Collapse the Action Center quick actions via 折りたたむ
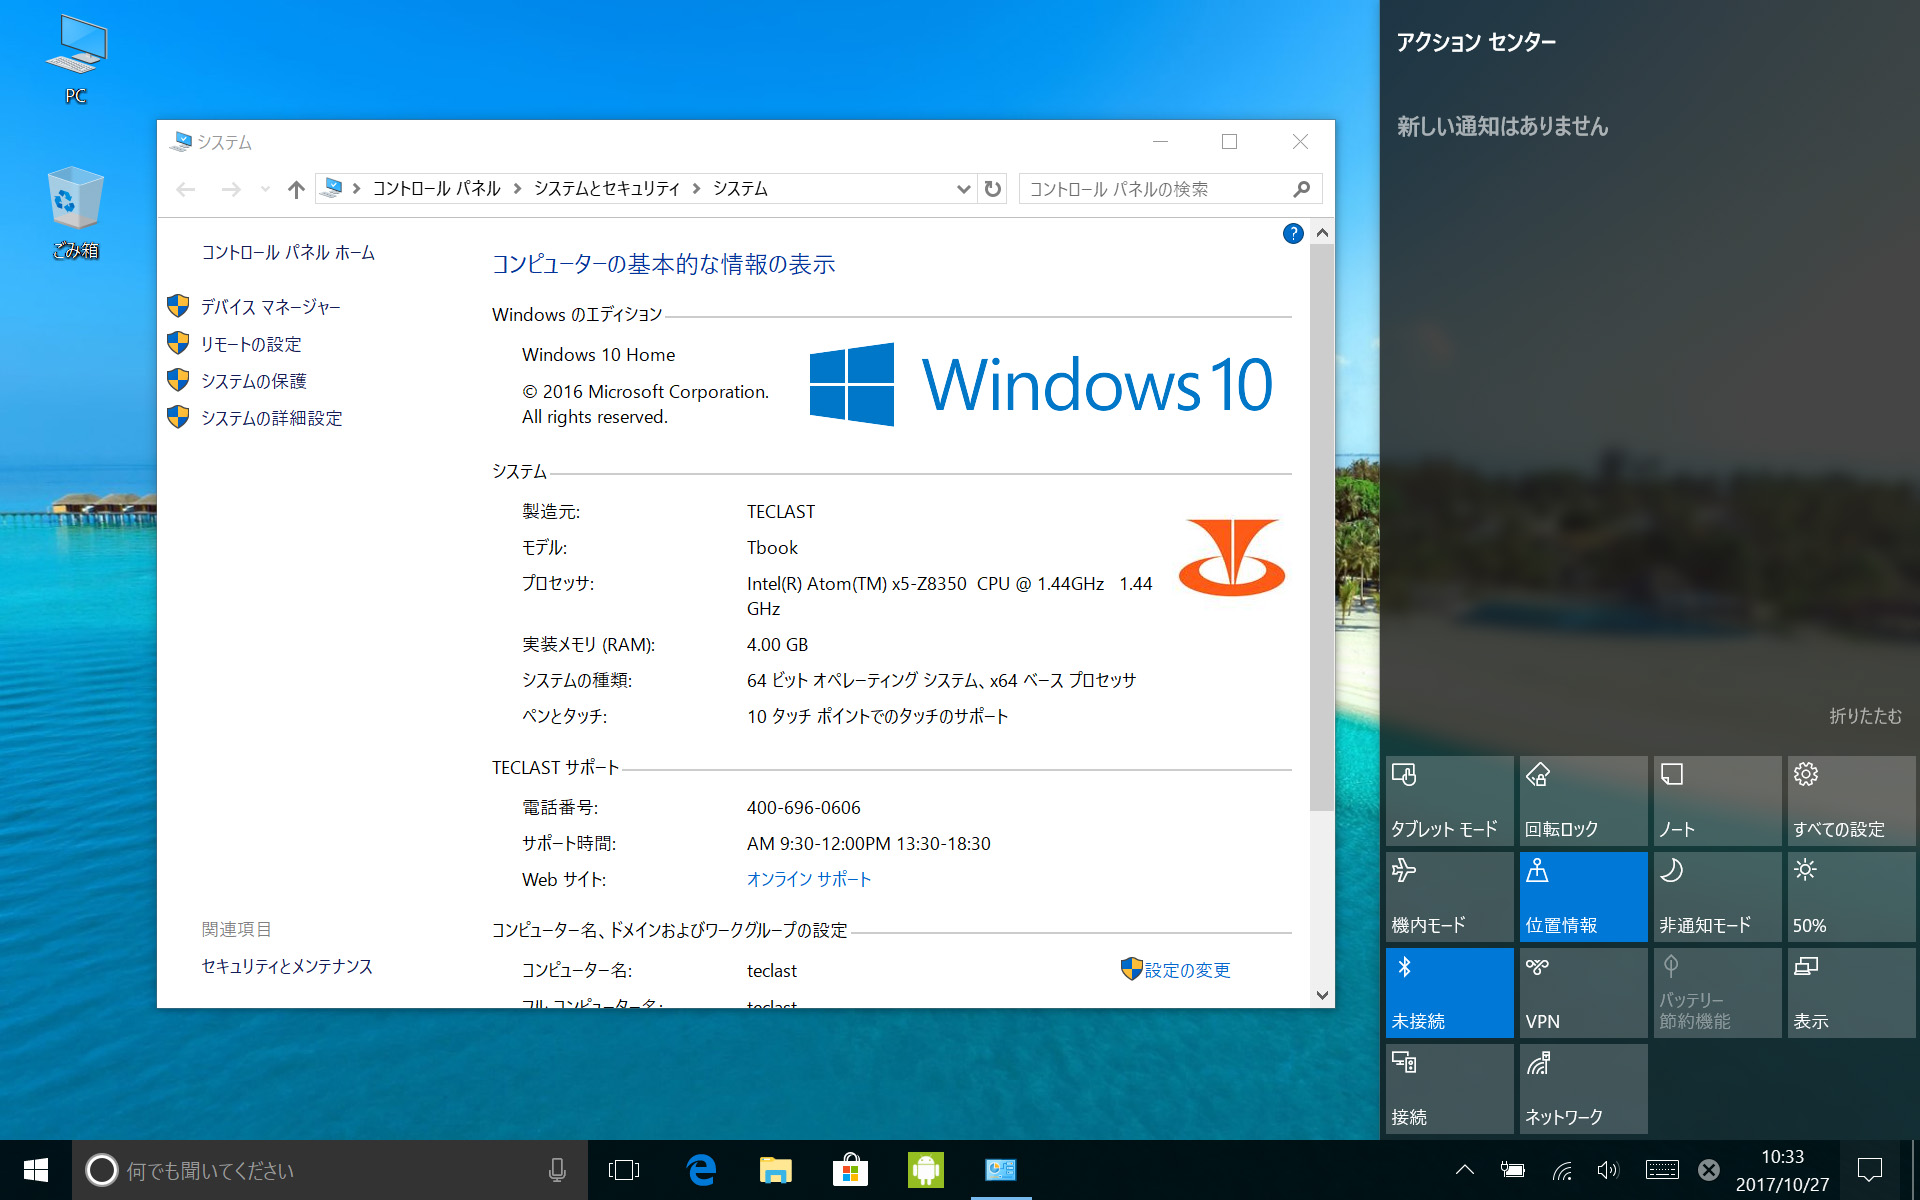Viewport: 1920px width, 1200px height. click(x=1862, y=716)
